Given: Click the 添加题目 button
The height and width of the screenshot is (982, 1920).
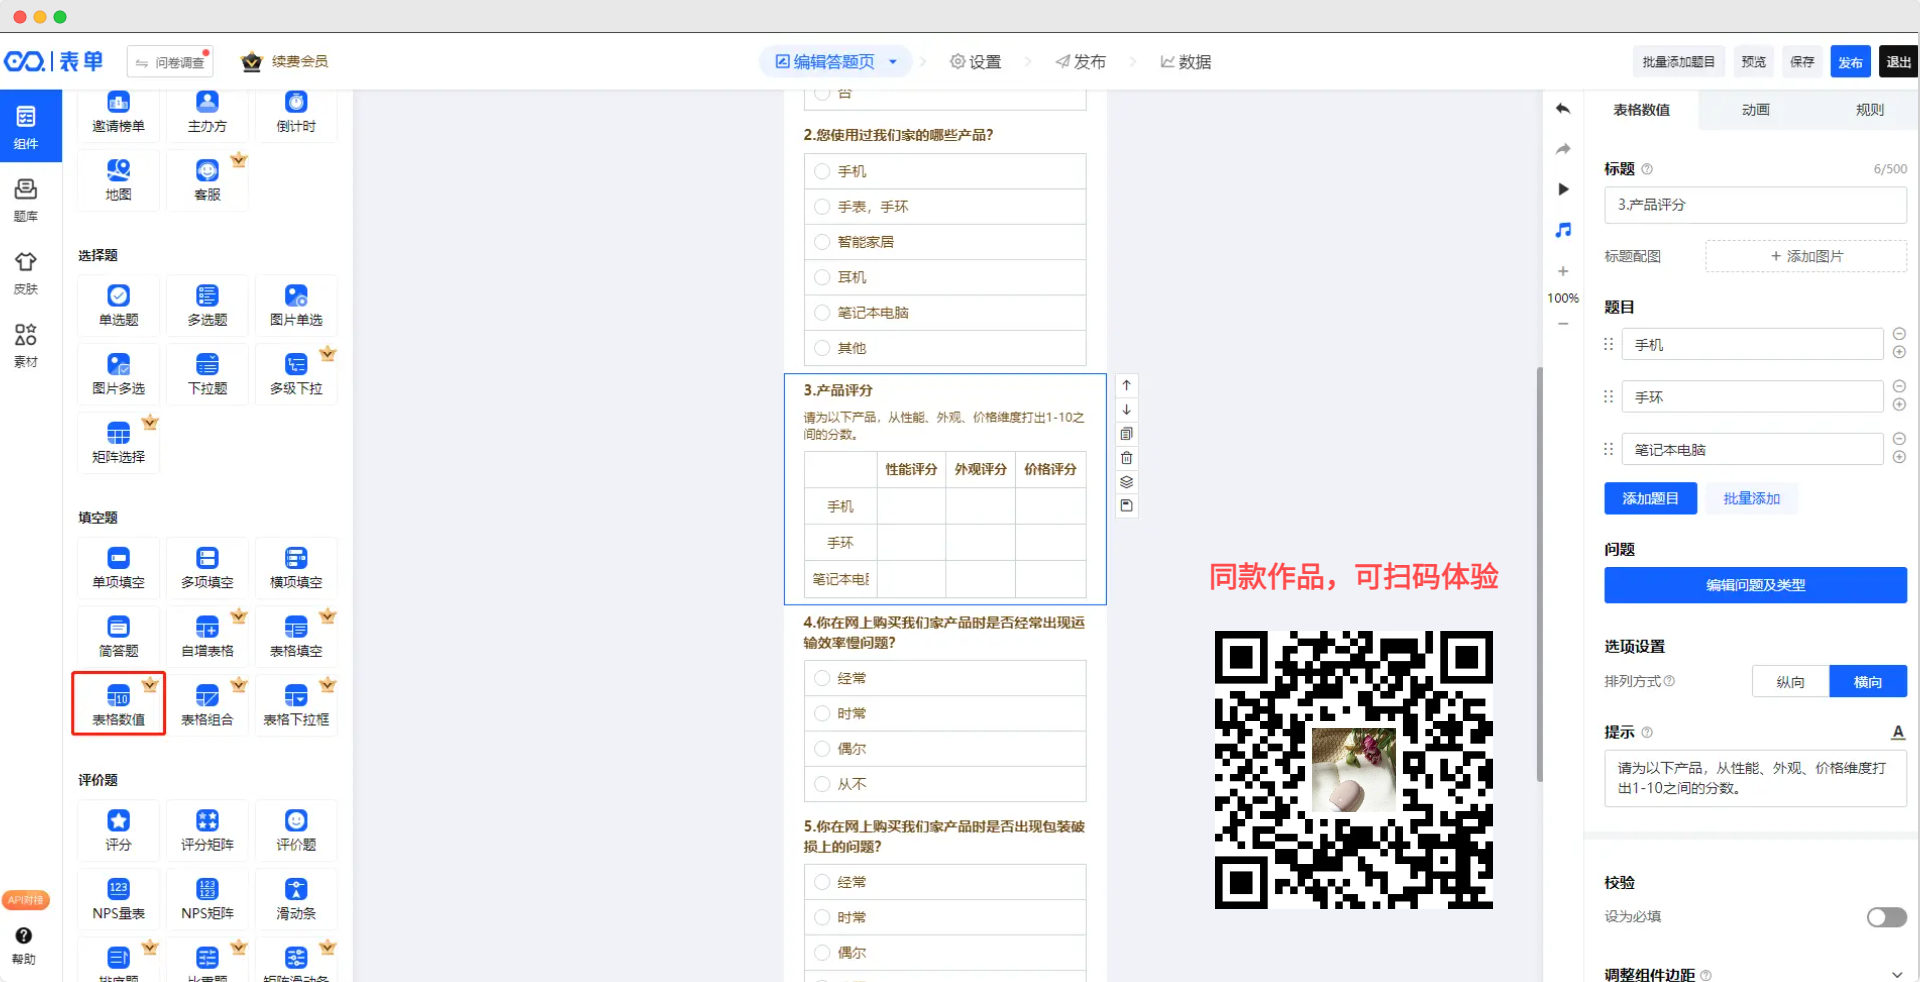Looking at the screenshot, I should [x=1650, y=498].
